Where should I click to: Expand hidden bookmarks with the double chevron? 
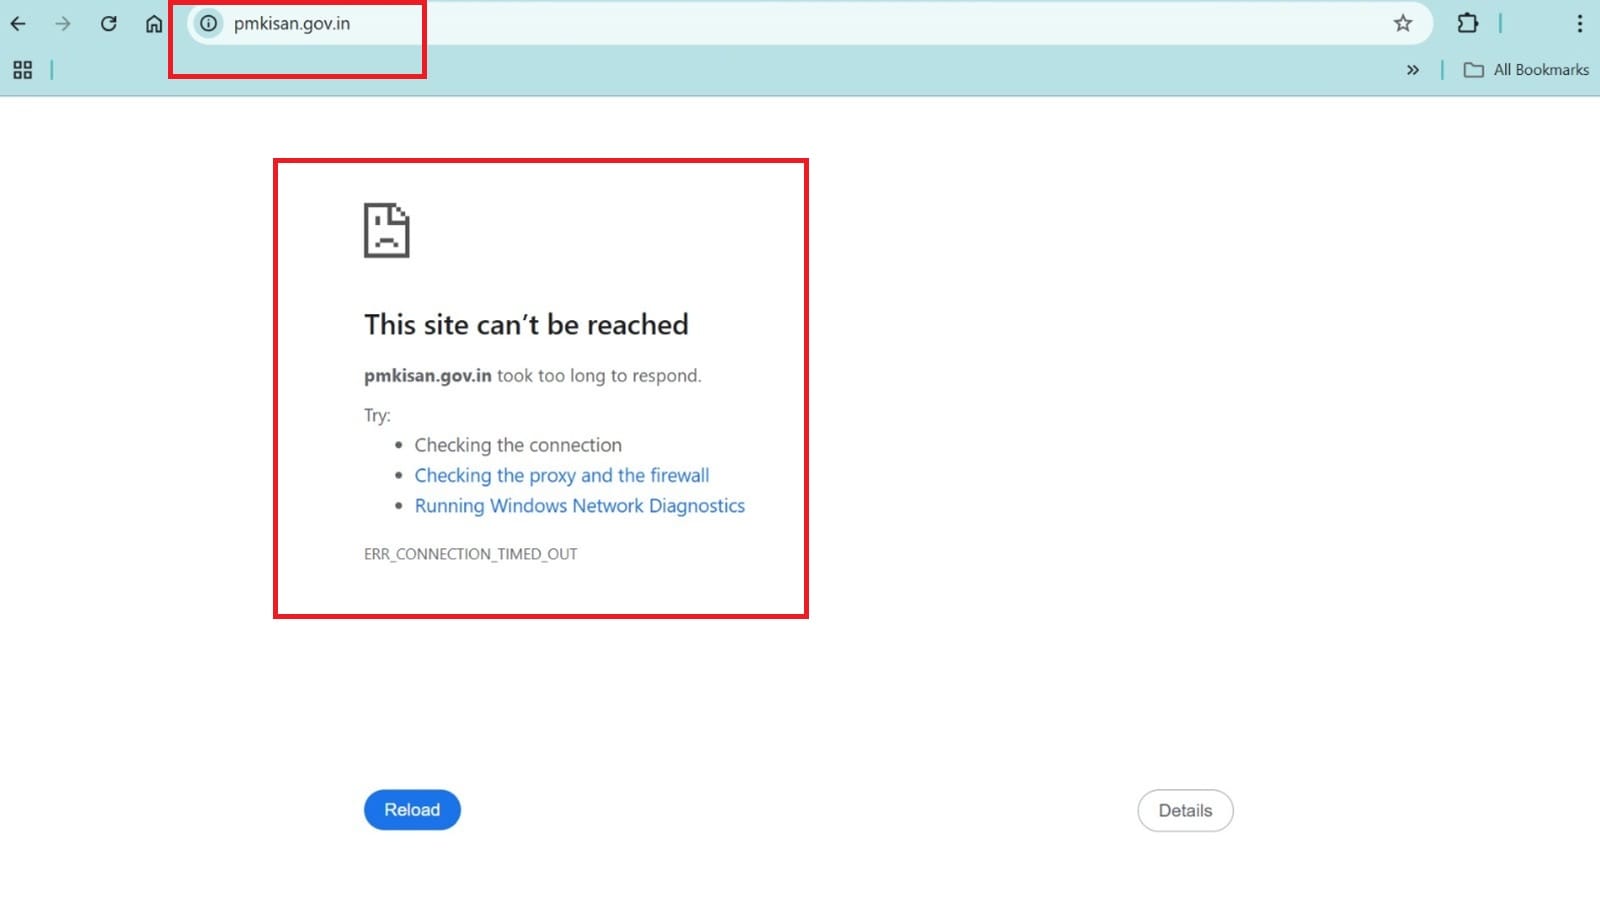(x=1412, y=70)
